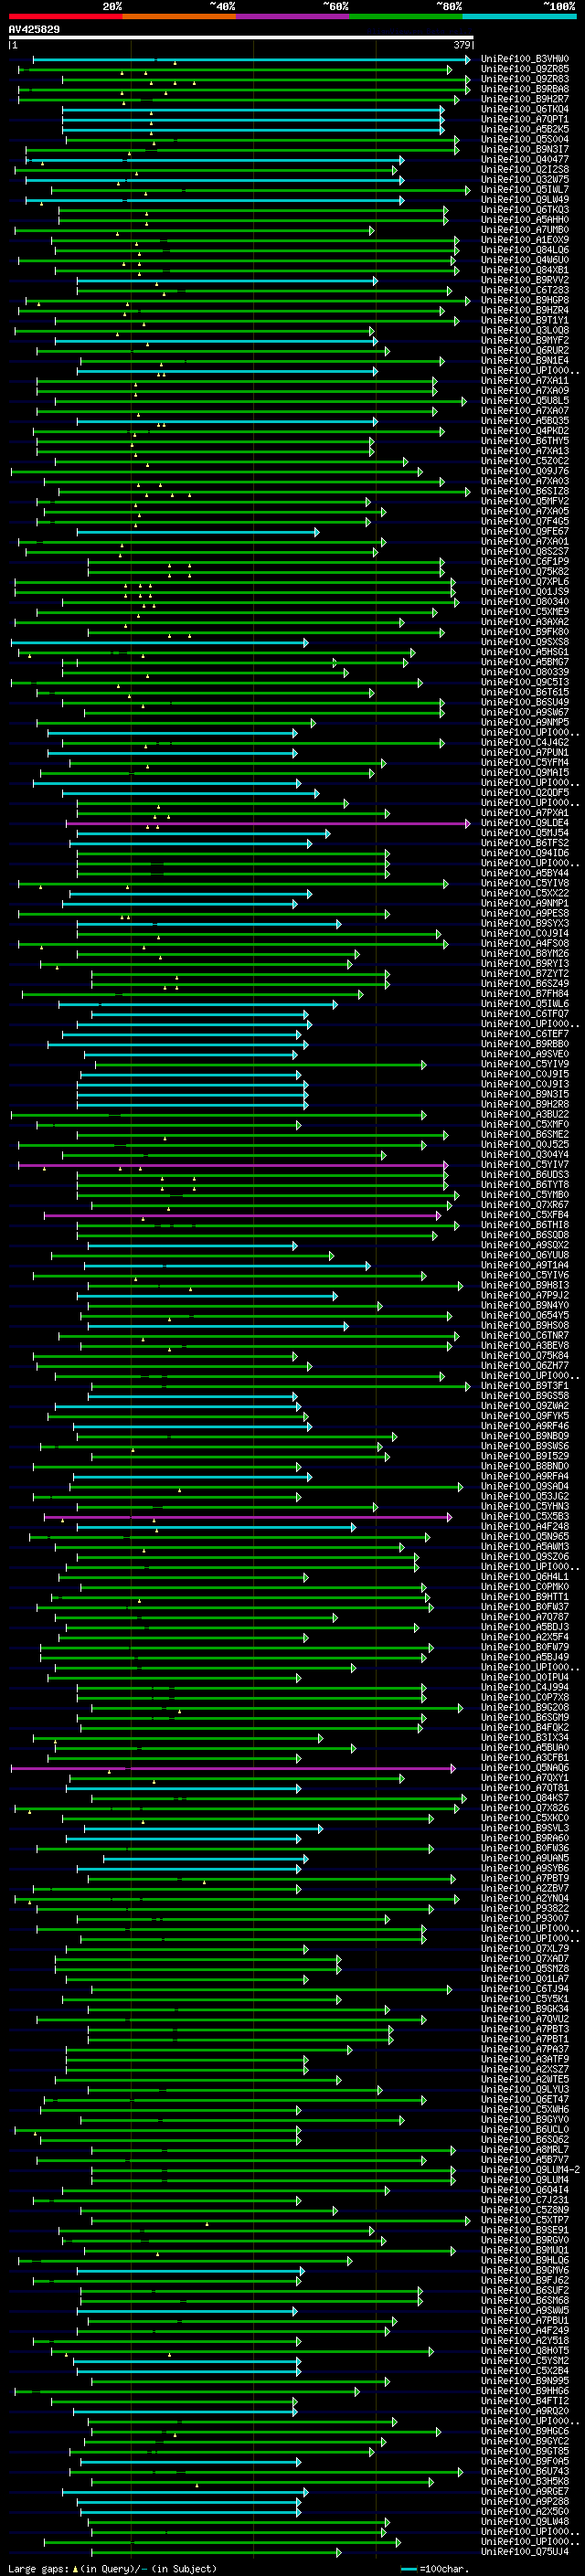Open hit UniRef100_B9H2R7
Screen dimensions: 585x2576
click(525, 99)
